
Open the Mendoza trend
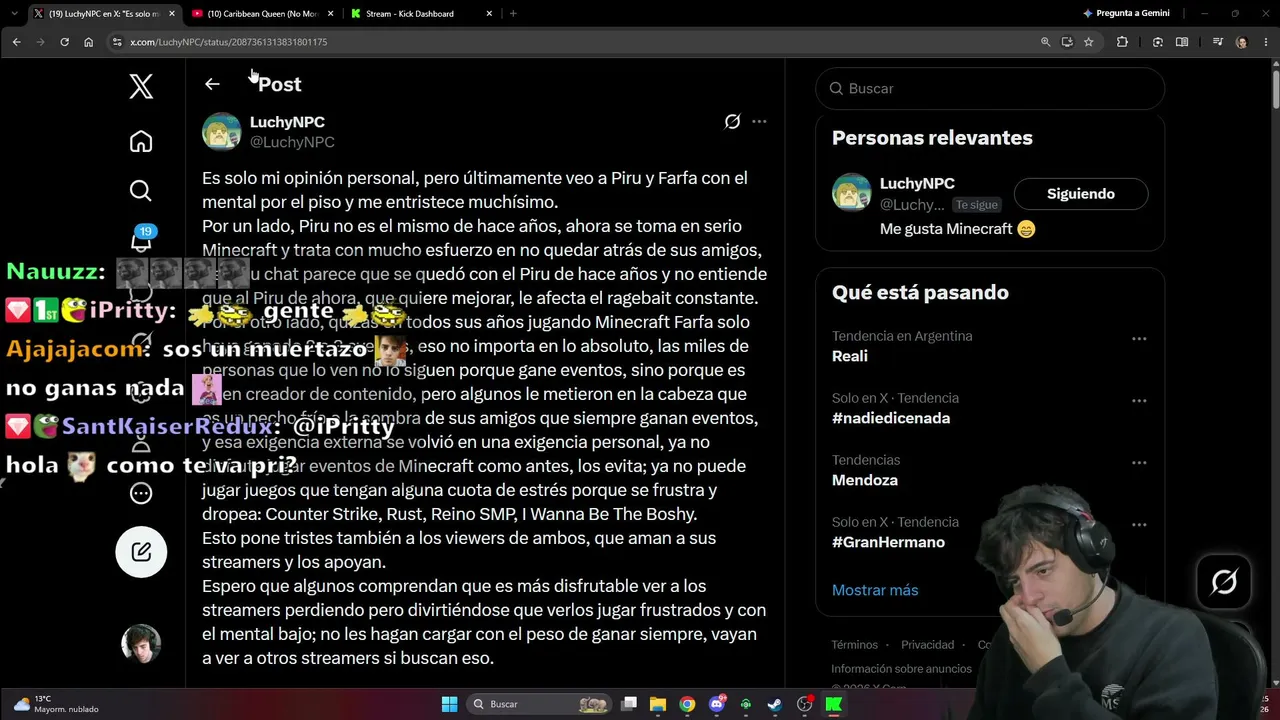click(865, 480)
